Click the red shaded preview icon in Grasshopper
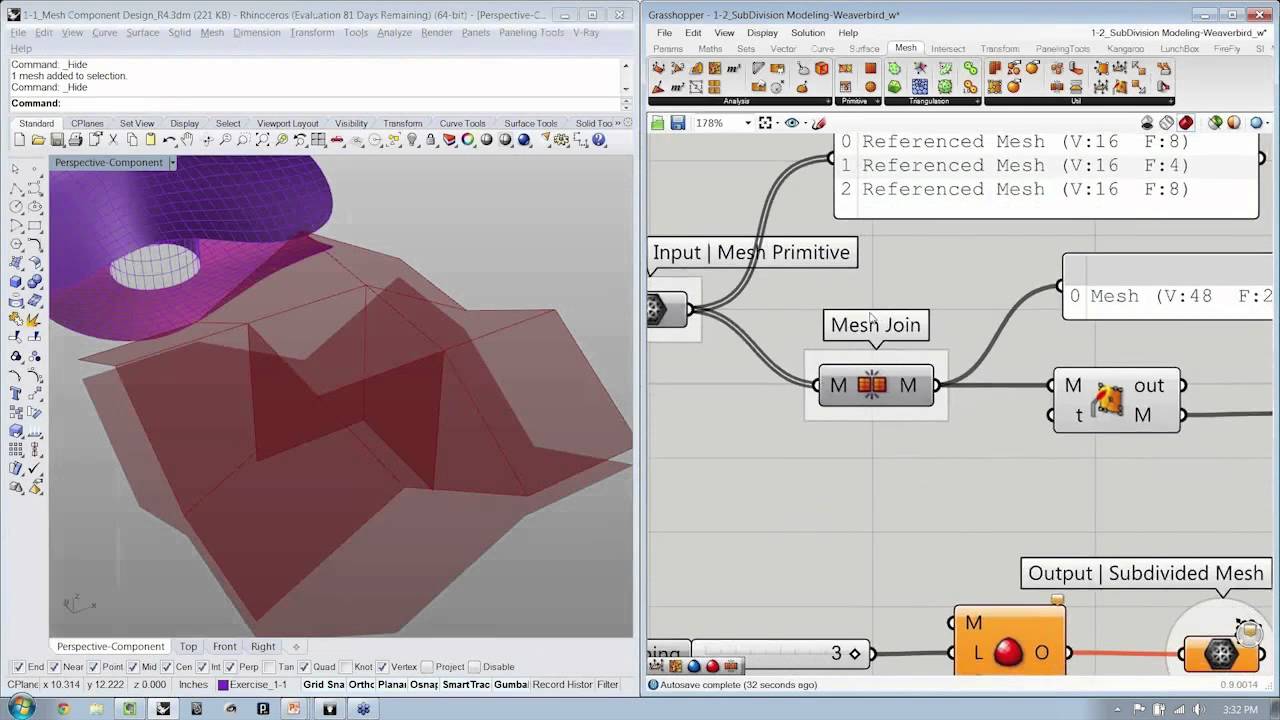 [1186, 122]
